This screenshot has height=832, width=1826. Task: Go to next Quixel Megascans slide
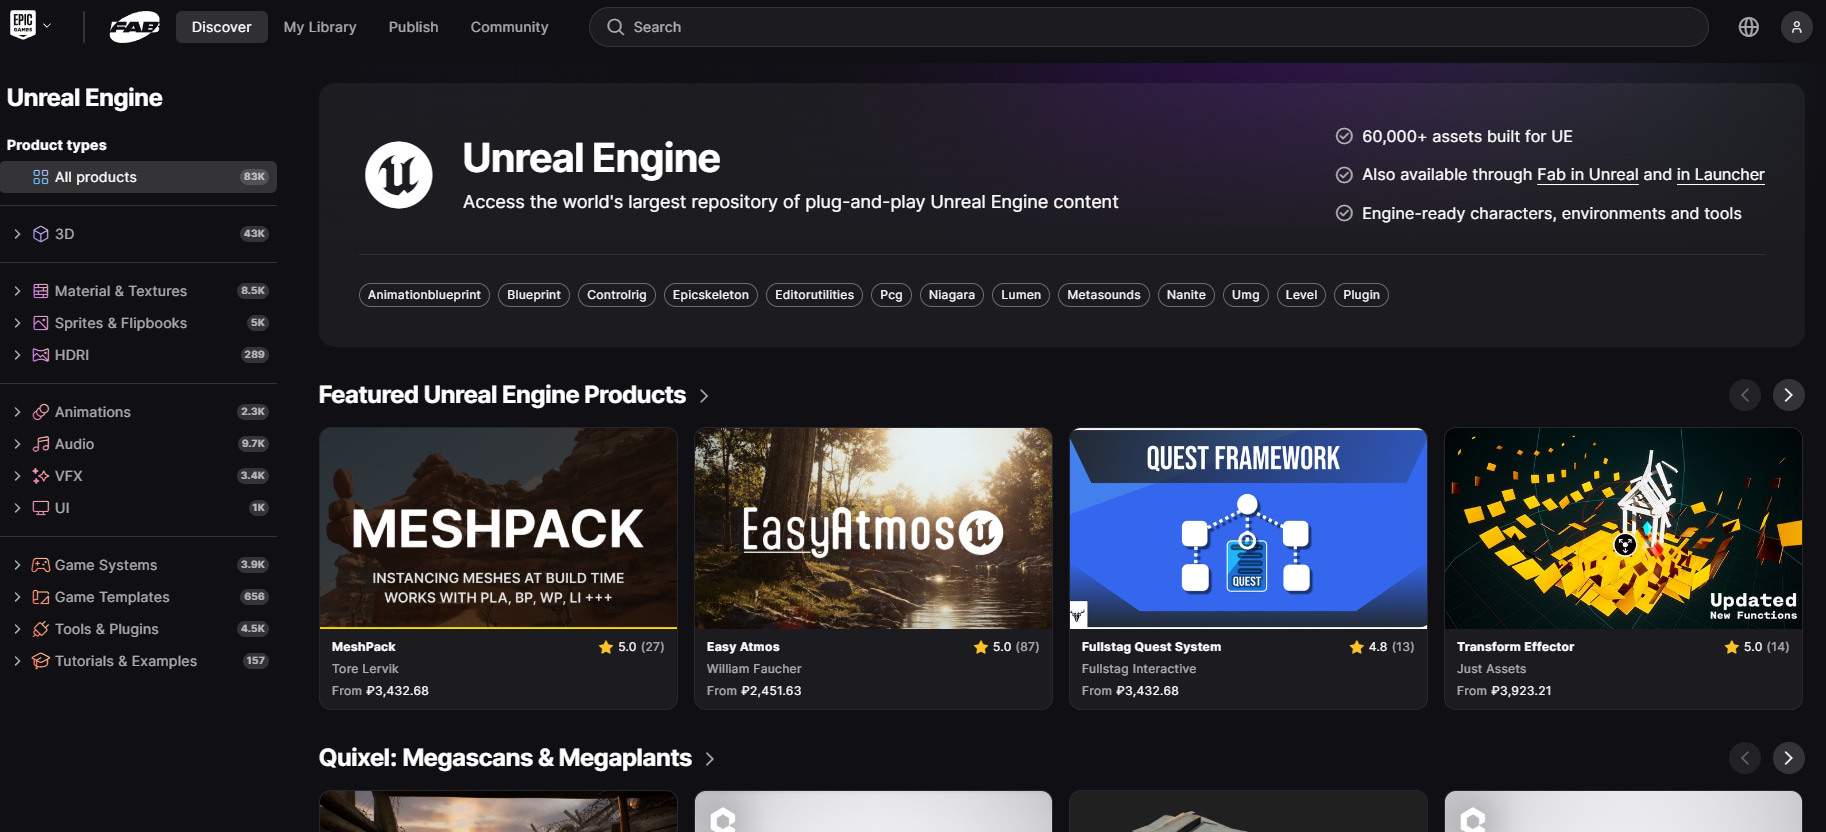1788,758
